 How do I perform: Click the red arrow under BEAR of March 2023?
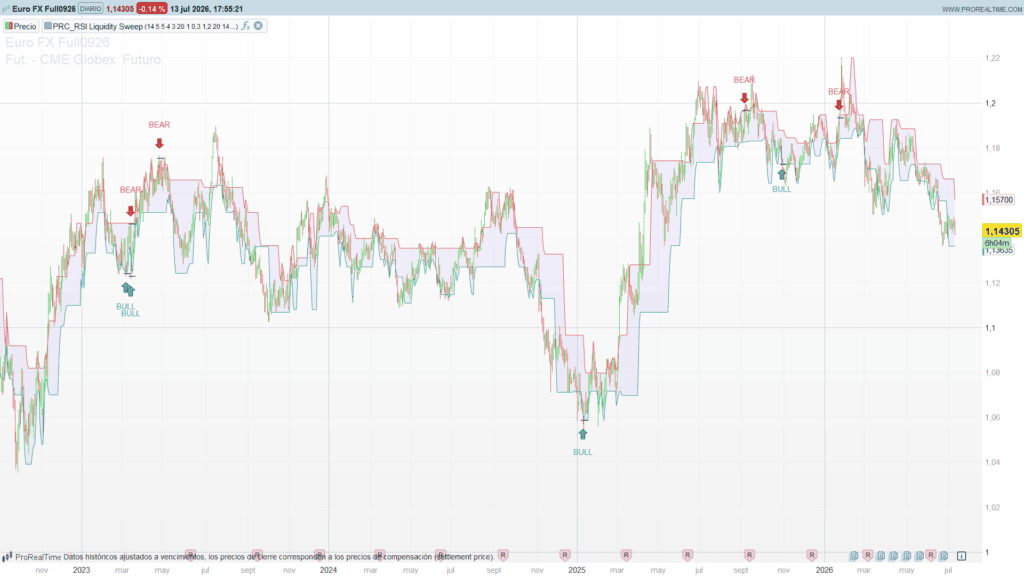pos(131,211)
